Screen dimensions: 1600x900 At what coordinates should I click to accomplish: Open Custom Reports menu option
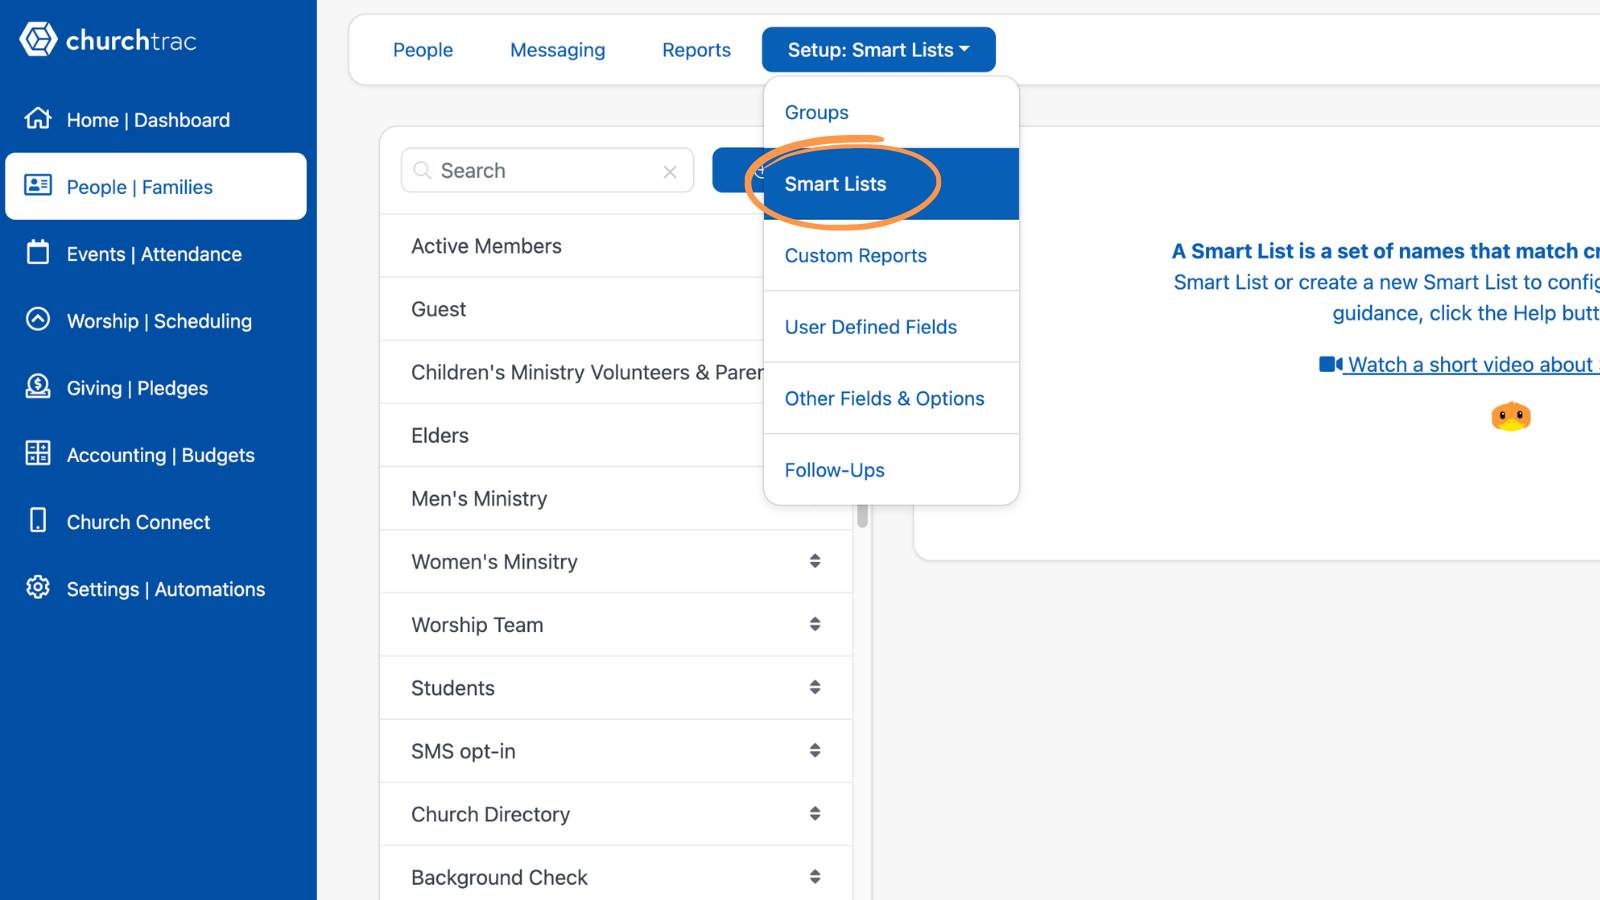click(891, 255)
